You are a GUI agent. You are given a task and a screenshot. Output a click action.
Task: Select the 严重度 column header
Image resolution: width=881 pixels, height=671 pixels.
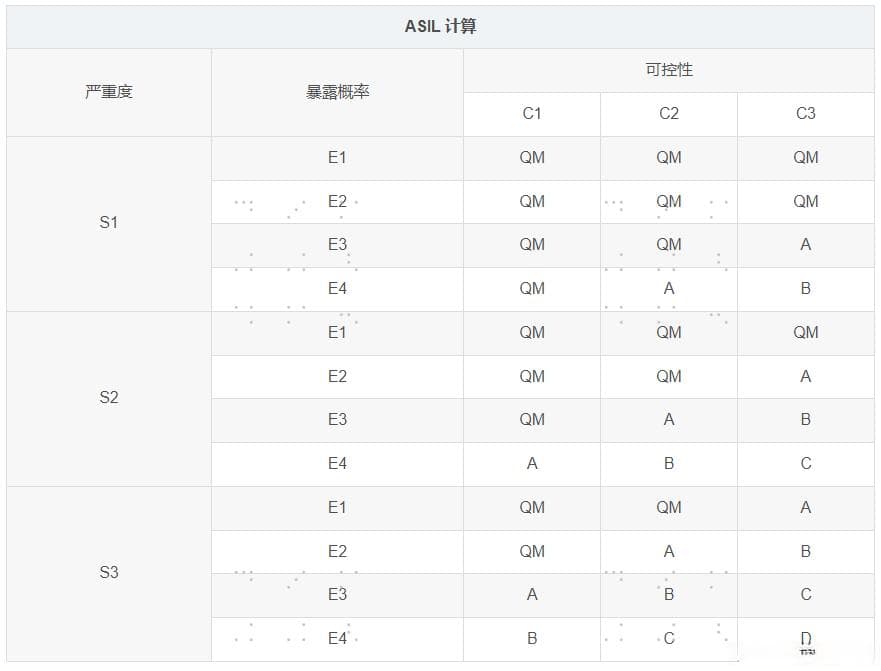pyautogui.click(x=109, y=92)
